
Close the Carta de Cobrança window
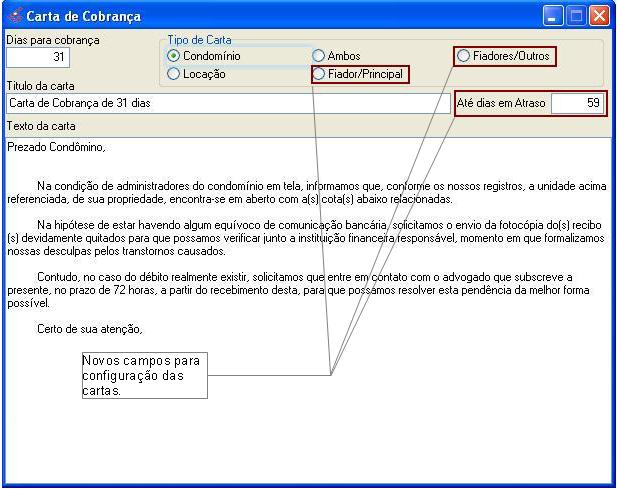599,16
